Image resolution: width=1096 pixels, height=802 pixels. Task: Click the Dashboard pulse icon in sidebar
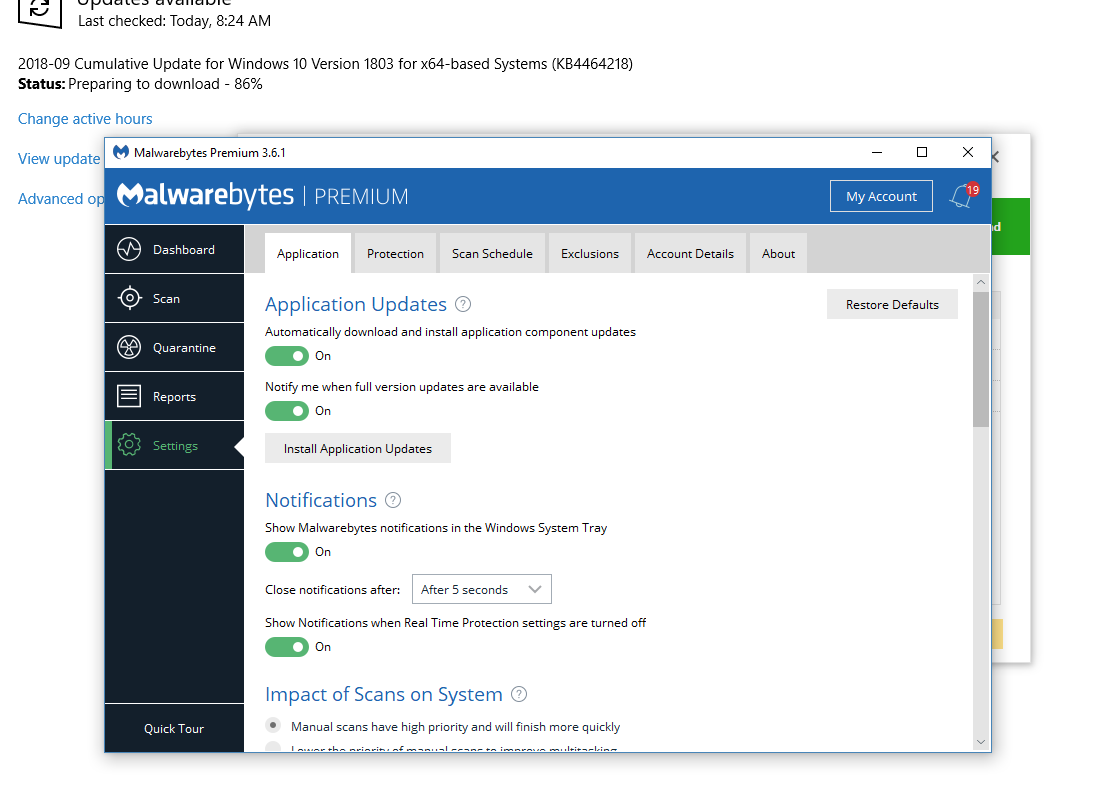coord(129,250)
